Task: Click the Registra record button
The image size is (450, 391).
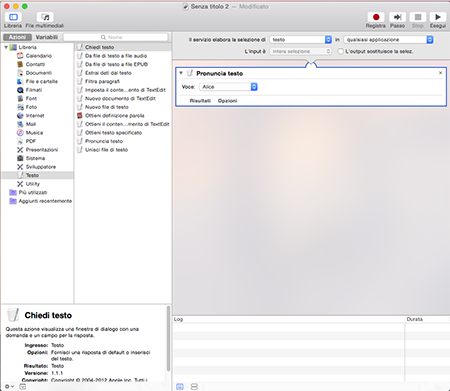Action: (x=376, y=17)
